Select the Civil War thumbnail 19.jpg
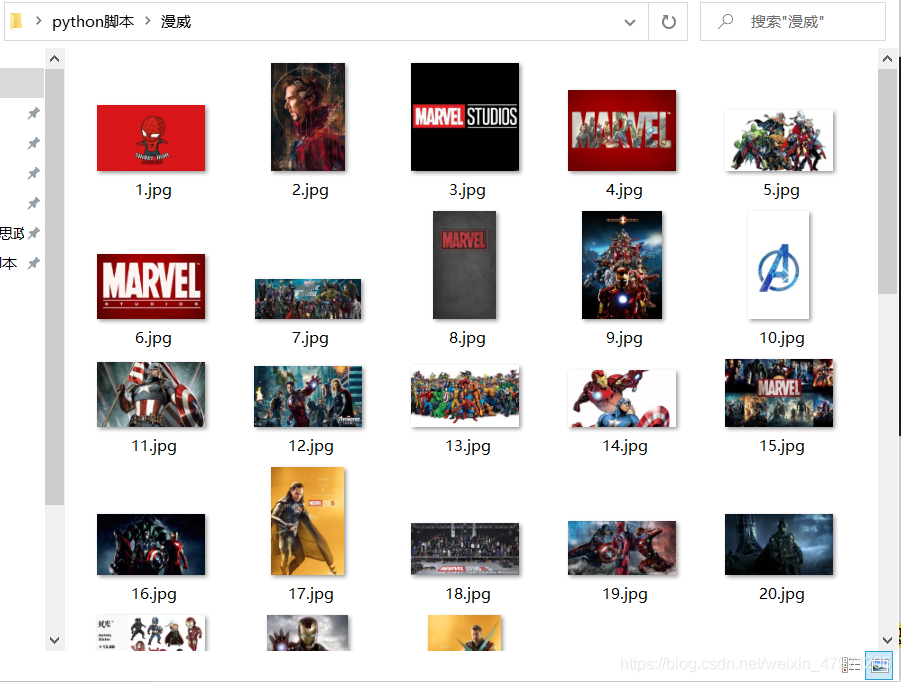 [x=622, y=548]
